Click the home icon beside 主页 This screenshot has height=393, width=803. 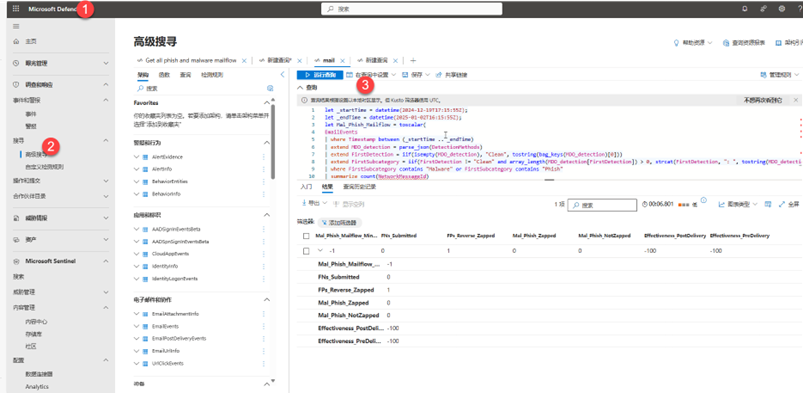pyautogui.click(x=16, y=41)
